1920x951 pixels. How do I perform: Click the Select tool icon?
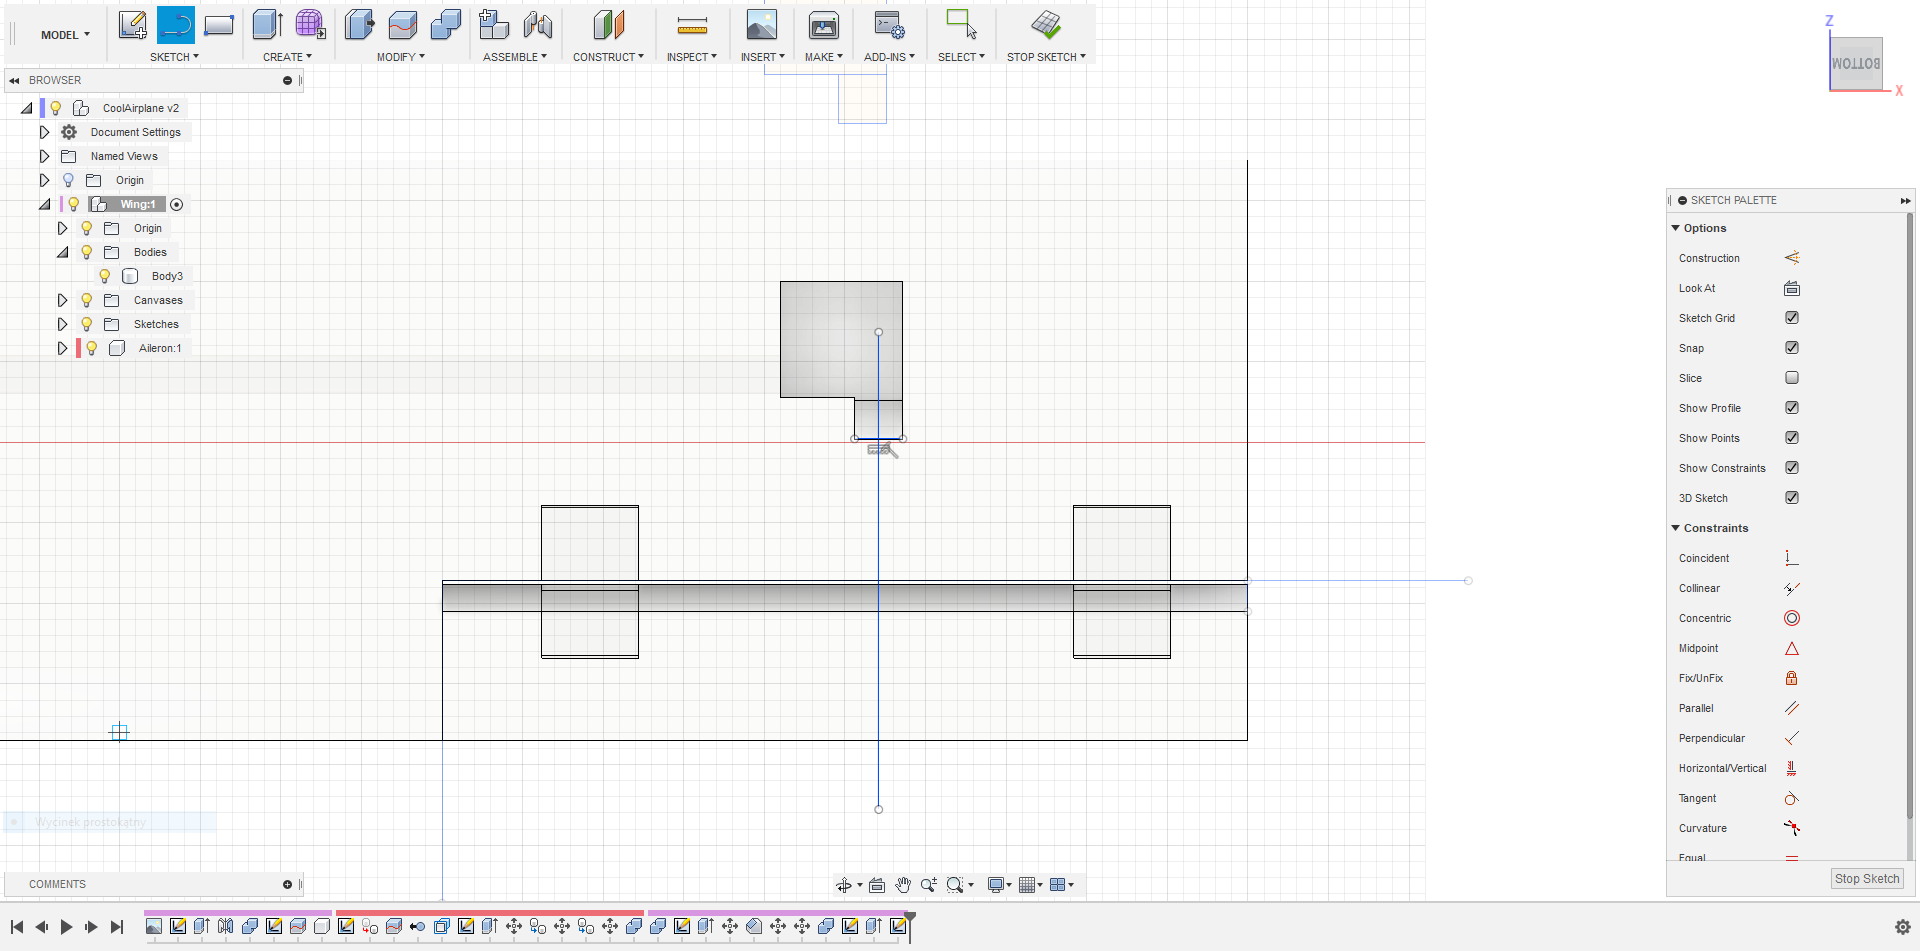[x=961, y=25]
